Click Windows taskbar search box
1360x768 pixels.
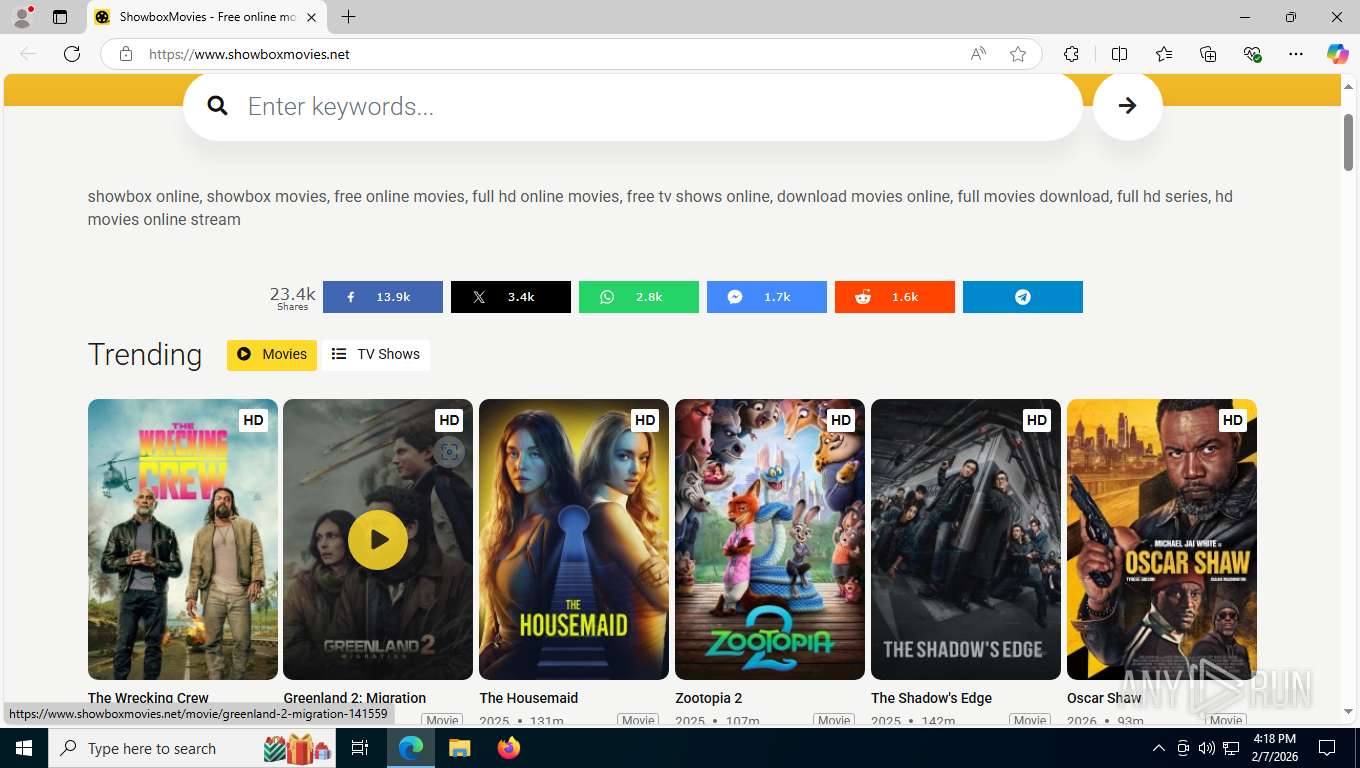193,748
